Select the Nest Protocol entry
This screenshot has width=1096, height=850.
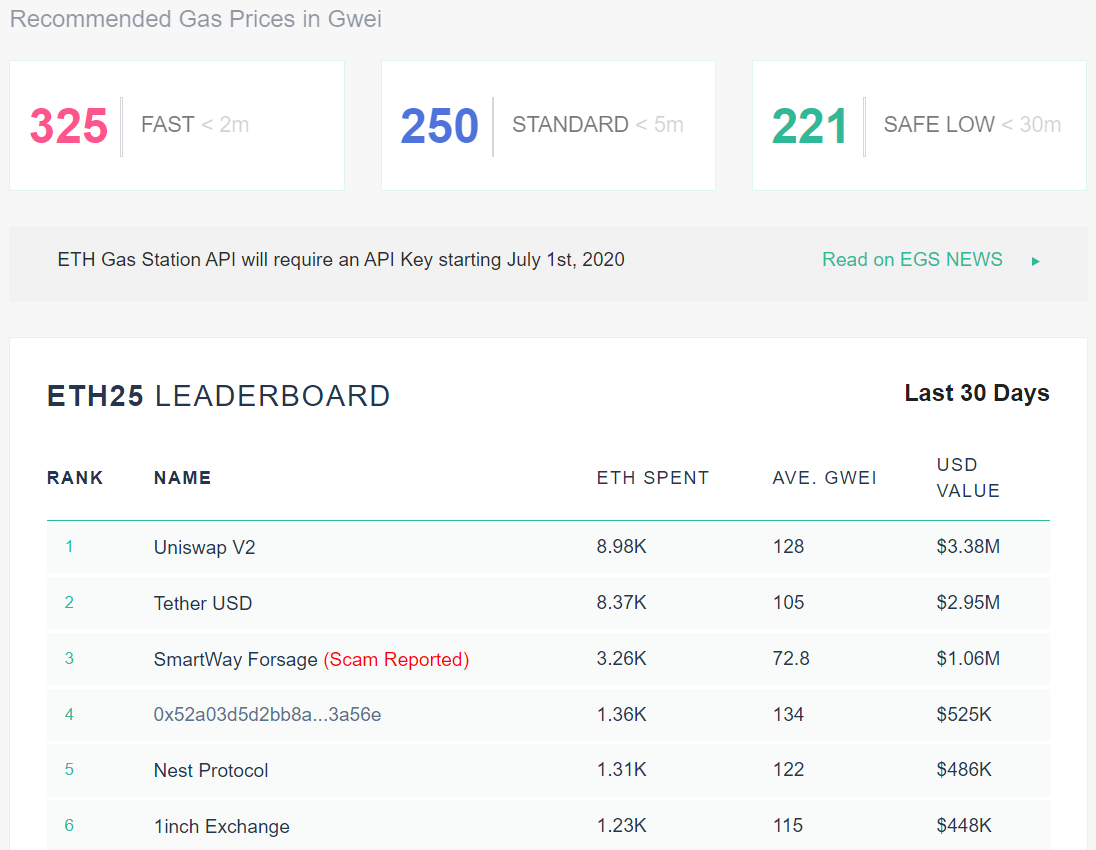tap(211, 771)
